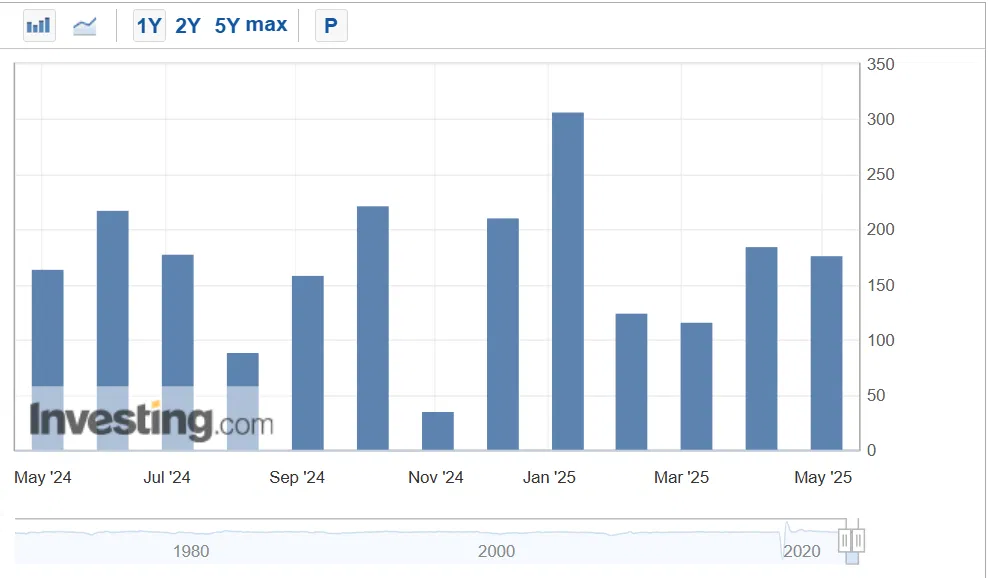Select the max time range

point(267,25)
